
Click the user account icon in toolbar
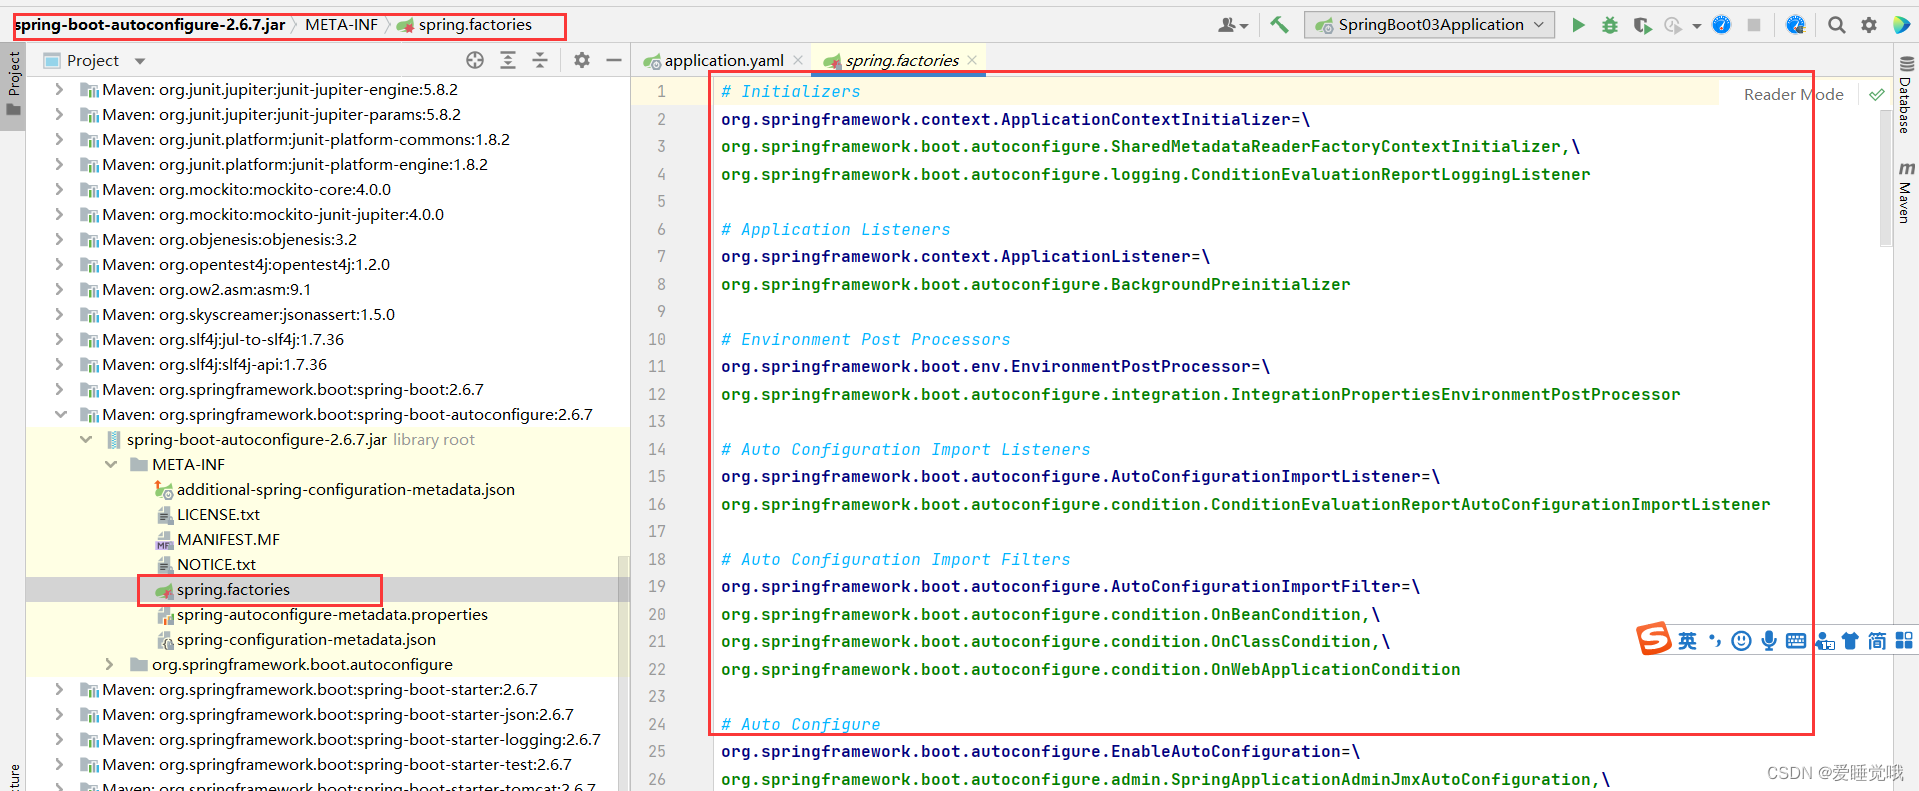1227,25
